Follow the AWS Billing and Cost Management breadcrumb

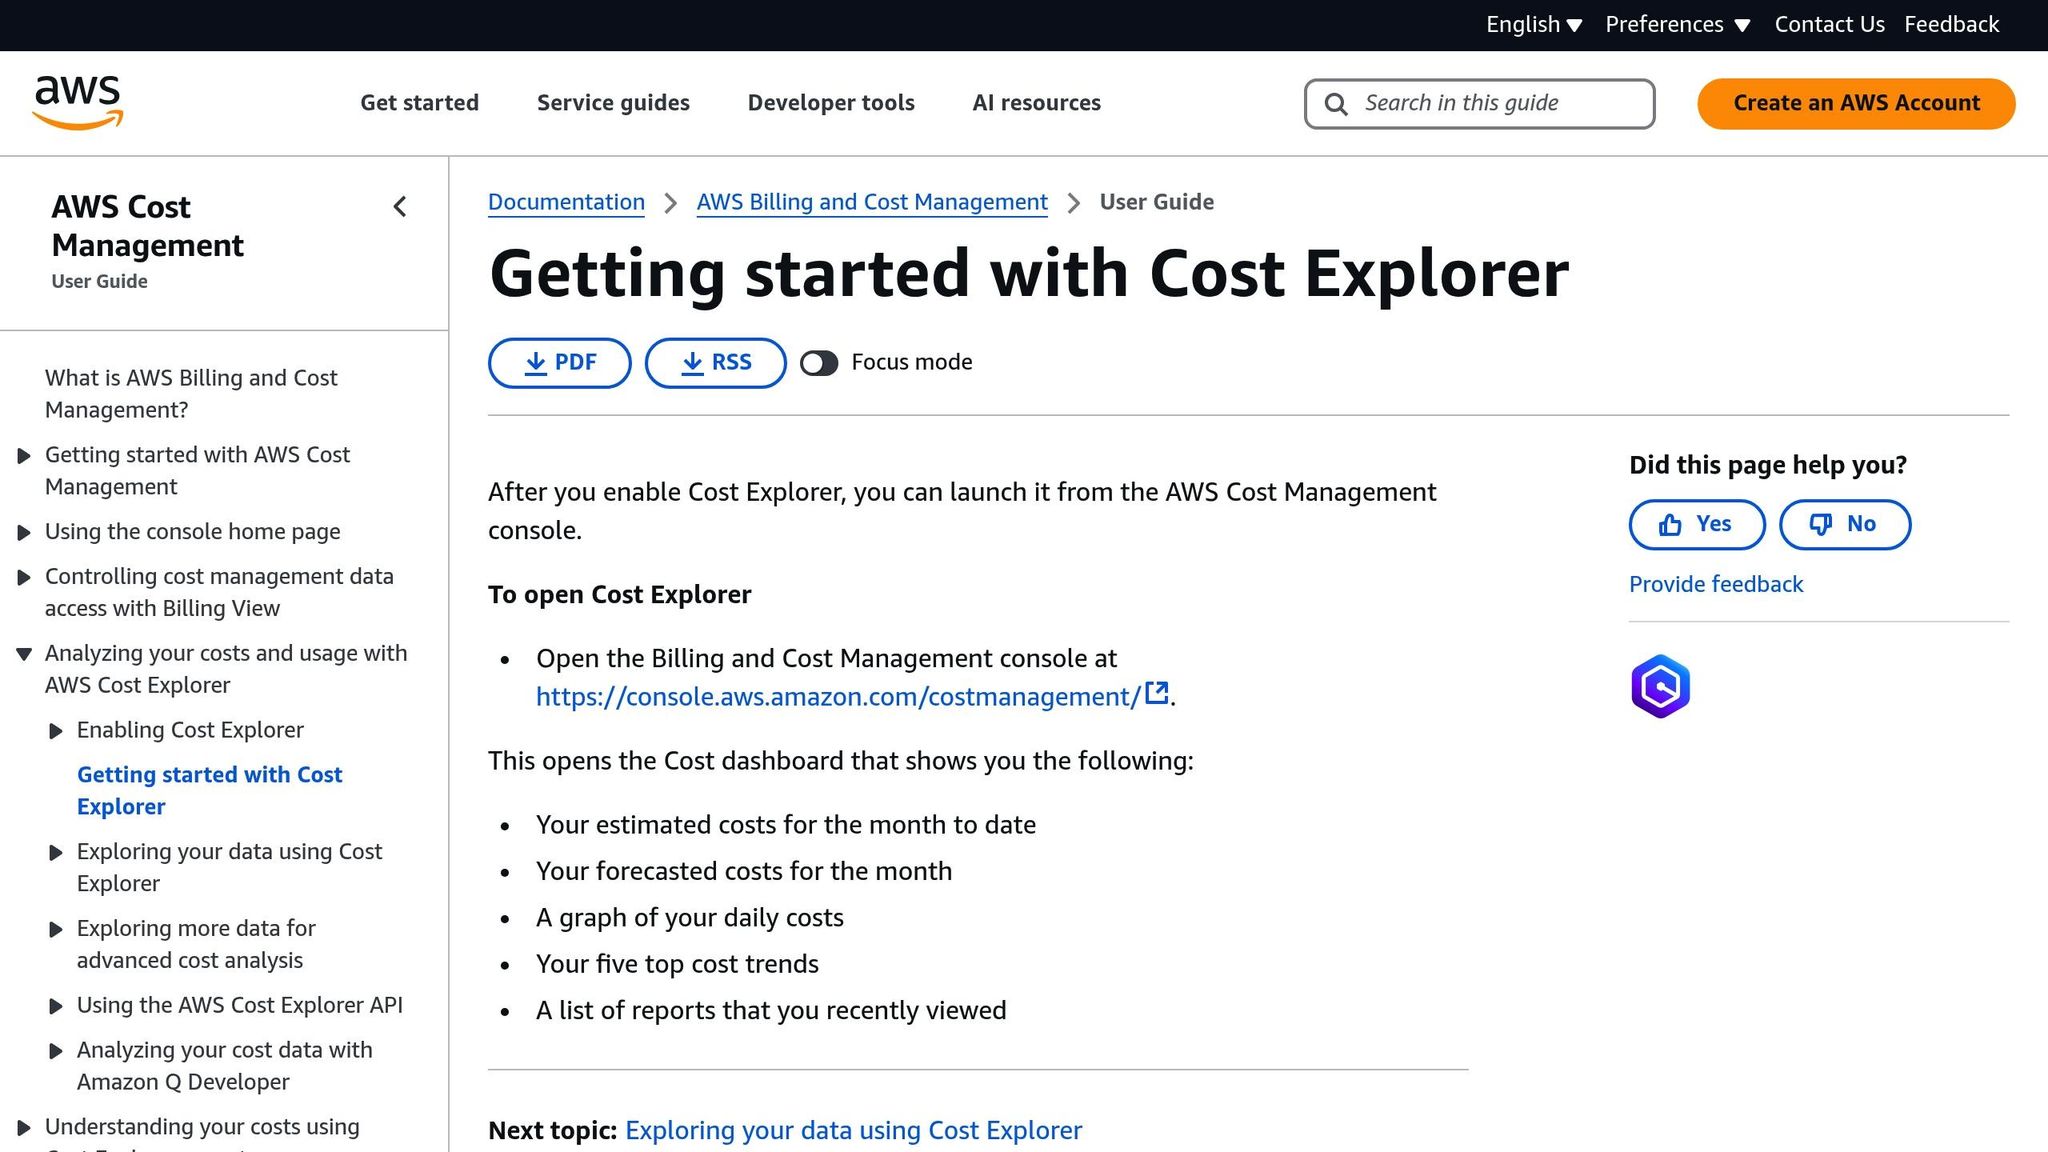point(871,202)
